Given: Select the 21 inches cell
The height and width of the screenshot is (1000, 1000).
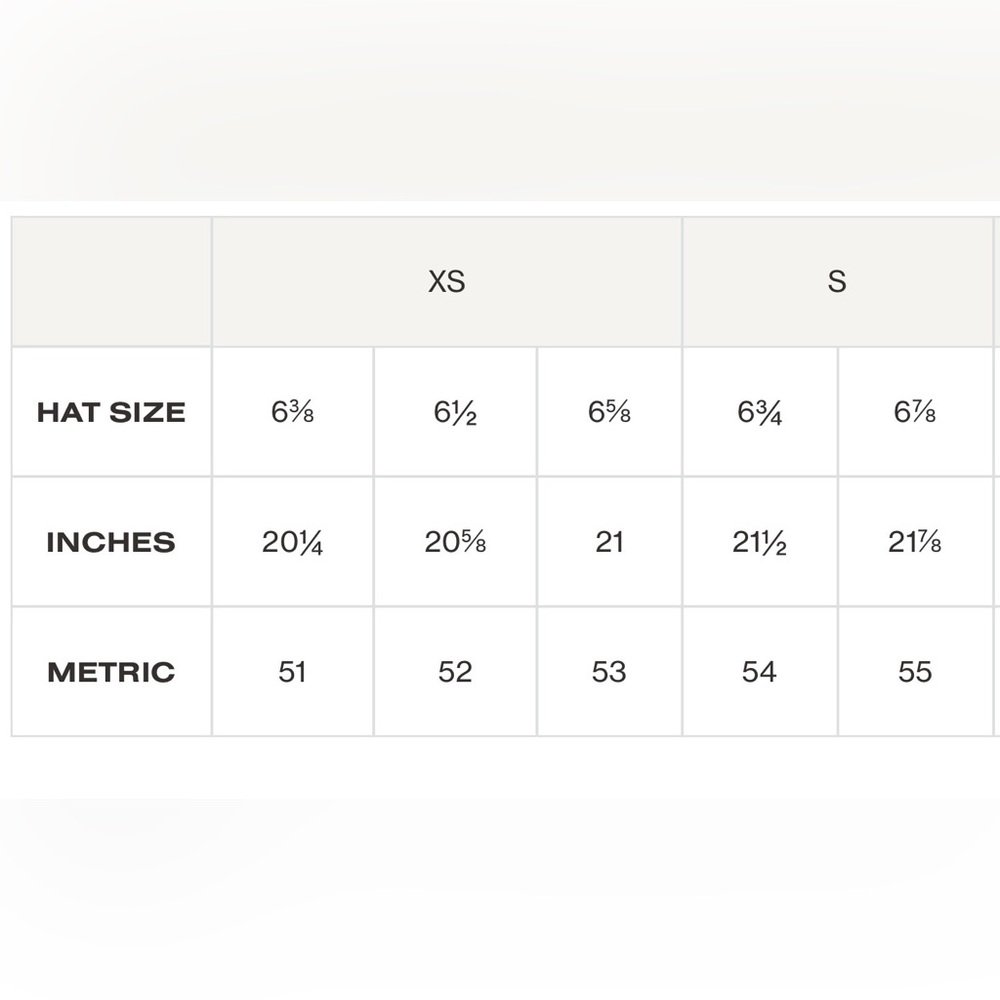Looking at the screenshot, I should [x=610, y=542].
